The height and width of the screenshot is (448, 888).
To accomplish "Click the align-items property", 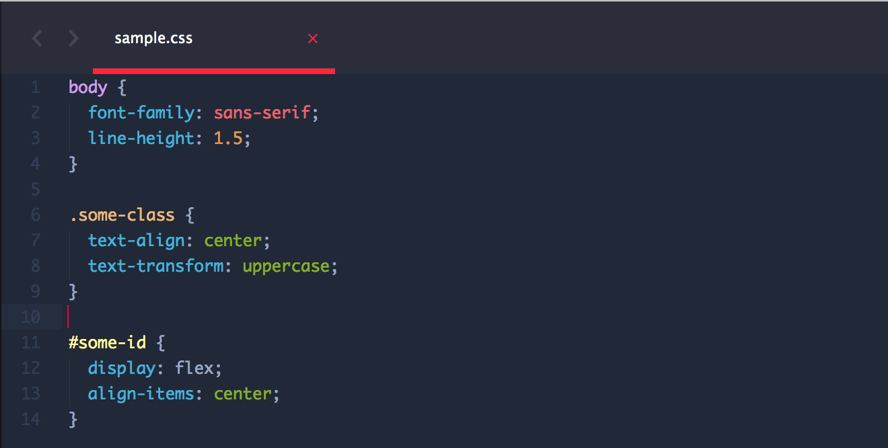I will (x=141, y=394).
